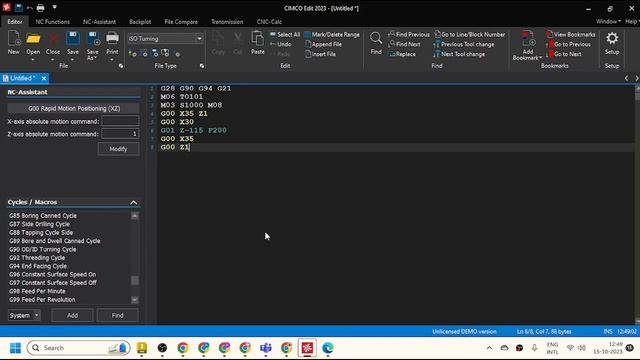
Task: Click G00 Rapid Motion Positioning (XZ) button
Action: (74, 109)
